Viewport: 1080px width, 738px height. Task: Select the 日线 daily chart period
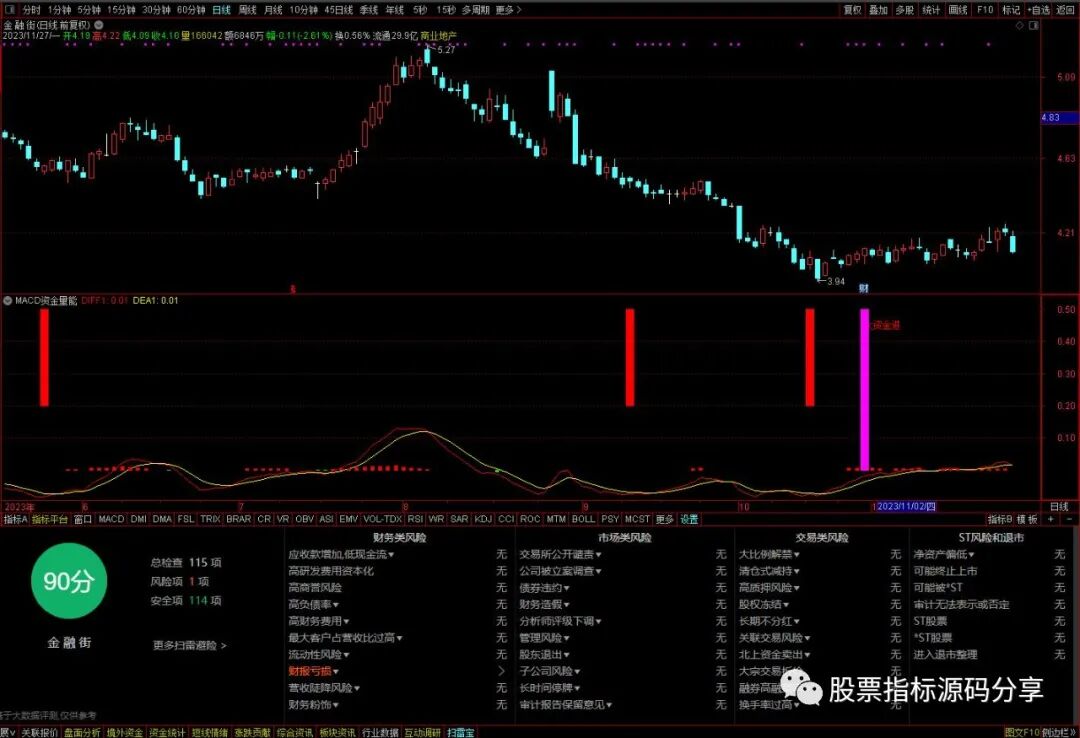(x=222, y=10)
